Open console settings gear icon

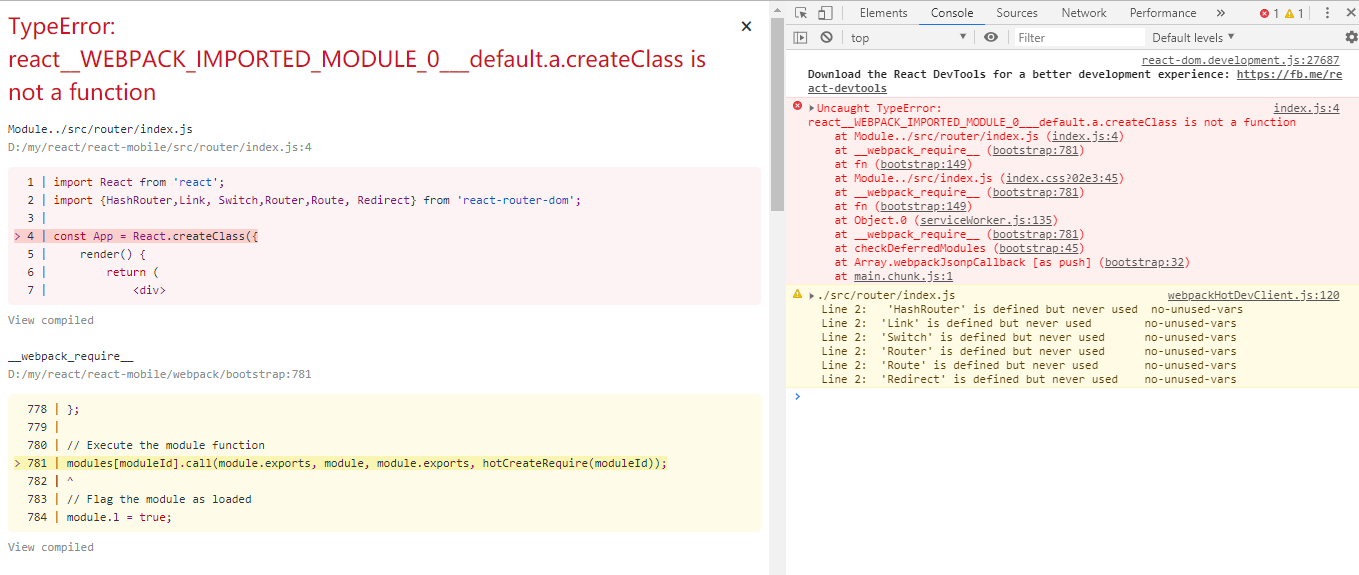(1351, 37)
